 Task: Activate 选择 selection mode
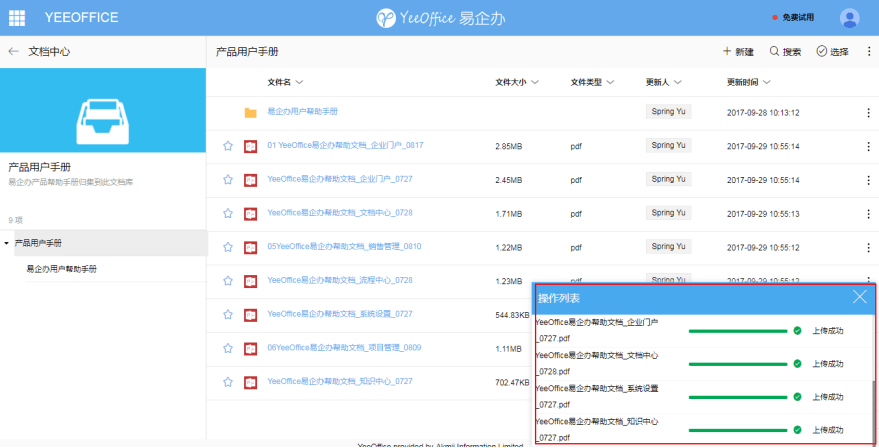[832, 52]
